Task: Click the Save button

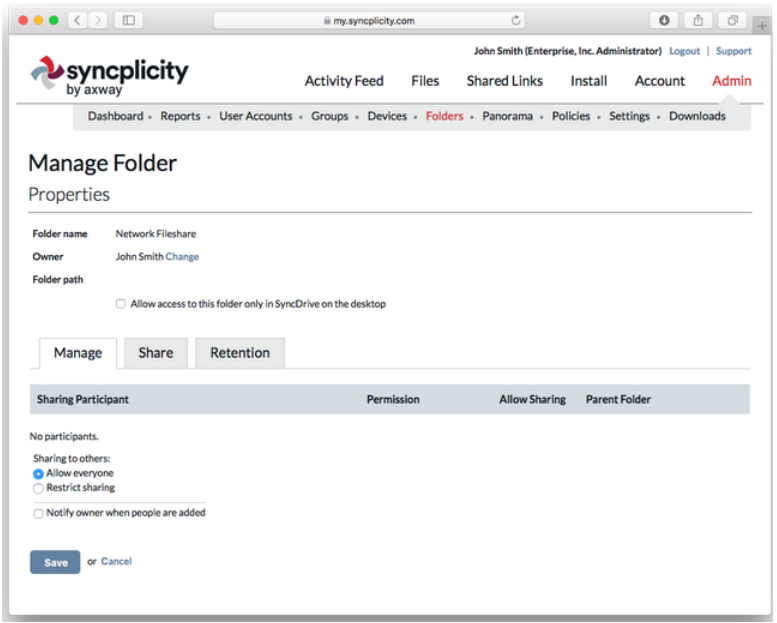Action: click(55, 562)
